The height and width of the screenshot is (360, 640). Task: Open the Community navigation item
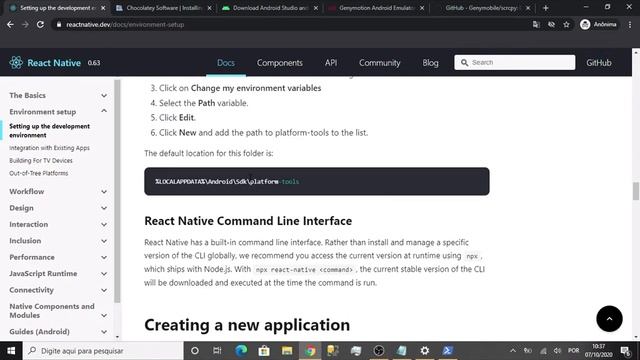click(x=380, y=62)
